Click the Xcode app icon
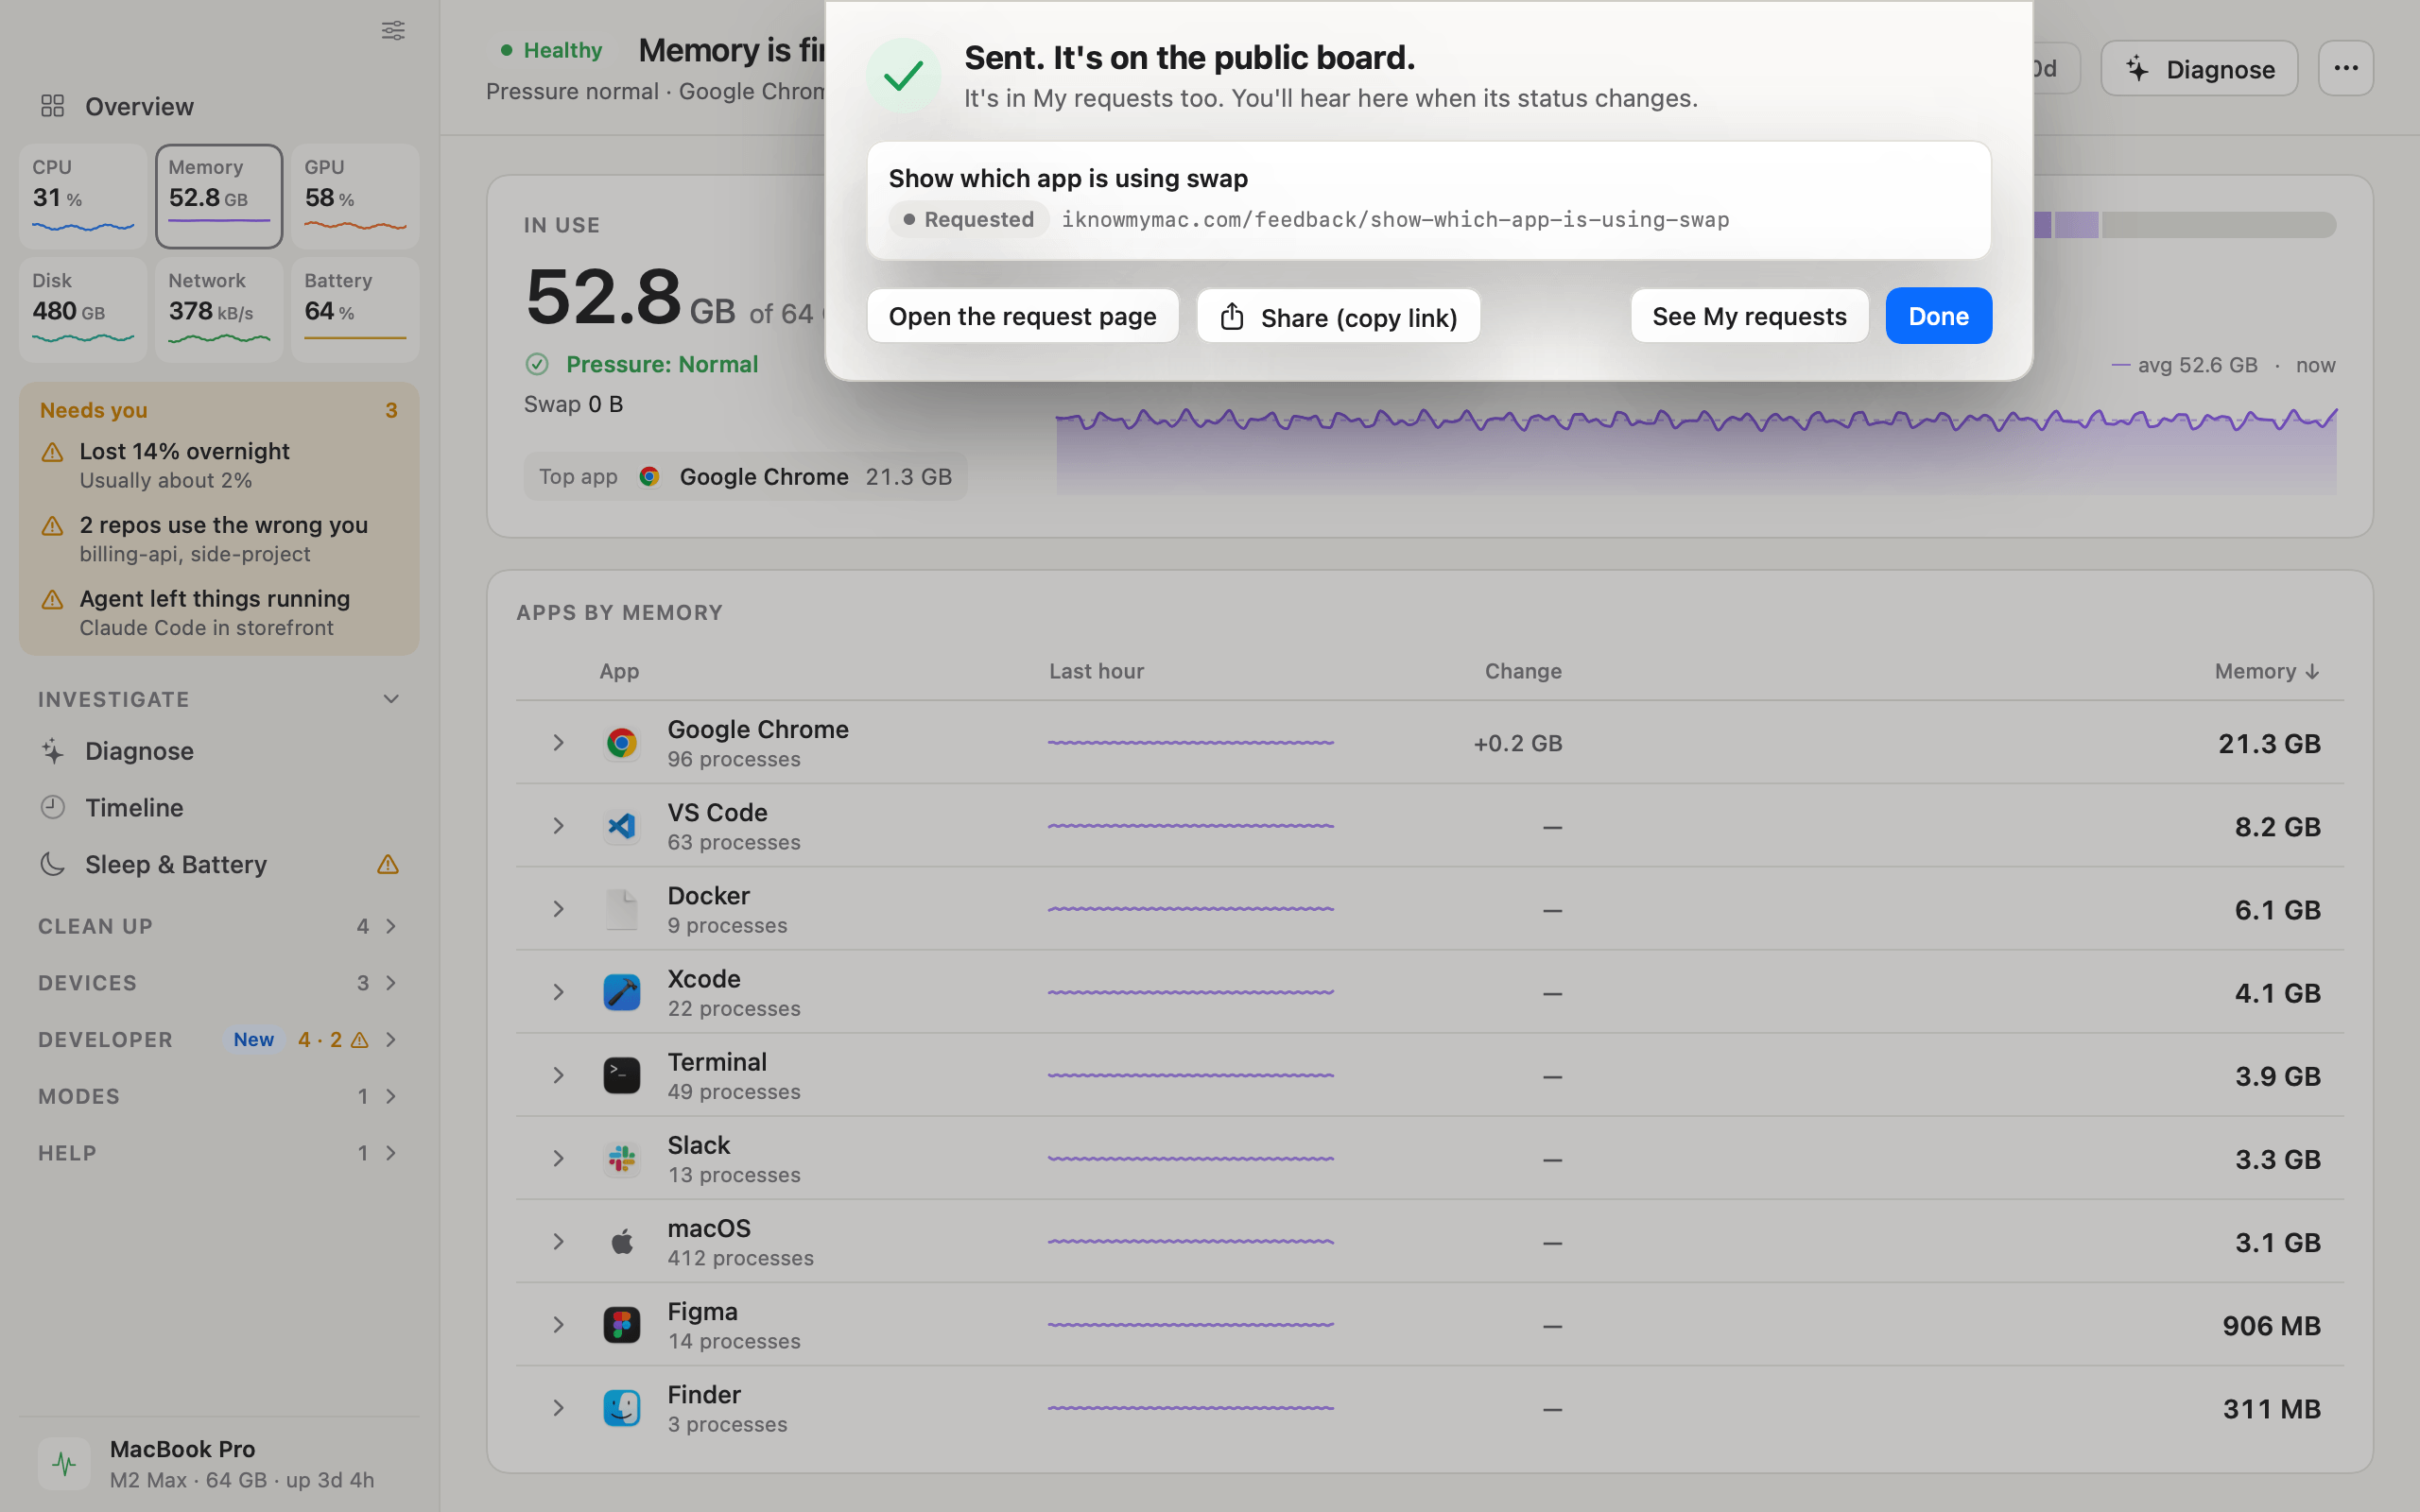This screenshot has height=1512, width=2420. 622,992
